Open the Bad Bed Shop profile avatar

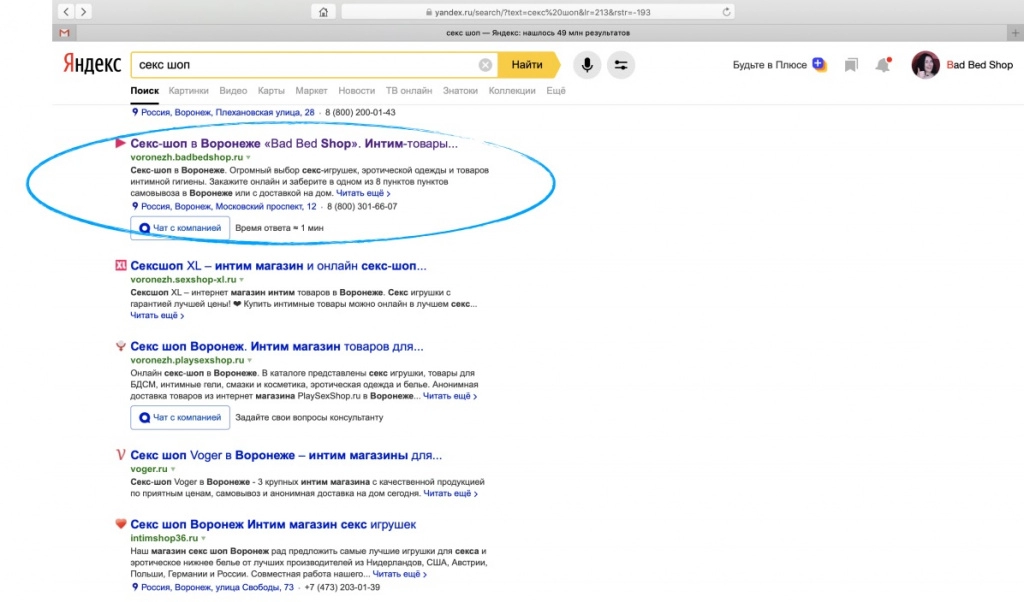tap(925, 65)
